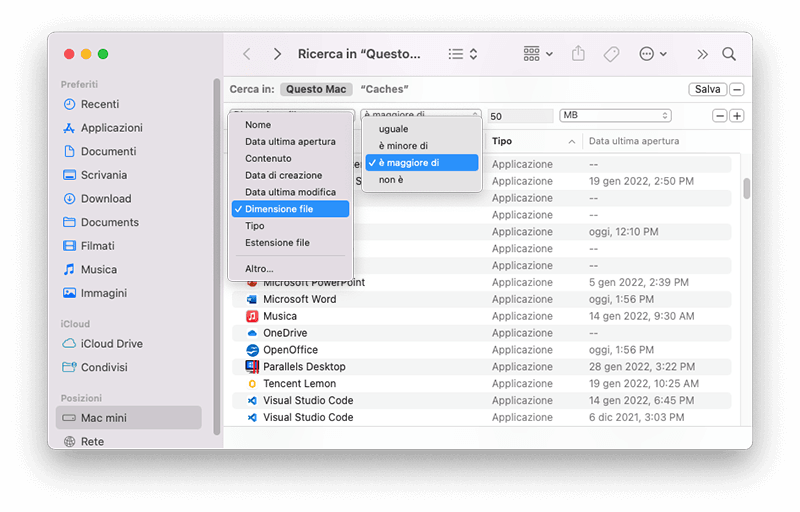Select the Microsoft Word row
The height and width of the screenshot is (512, 800).
481,299
